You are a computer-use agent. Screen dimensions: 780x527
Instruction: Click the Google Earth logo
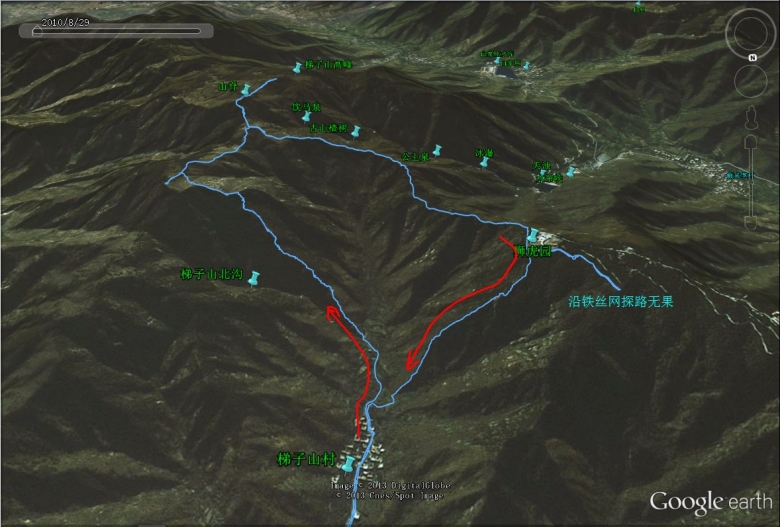(711, 502)
